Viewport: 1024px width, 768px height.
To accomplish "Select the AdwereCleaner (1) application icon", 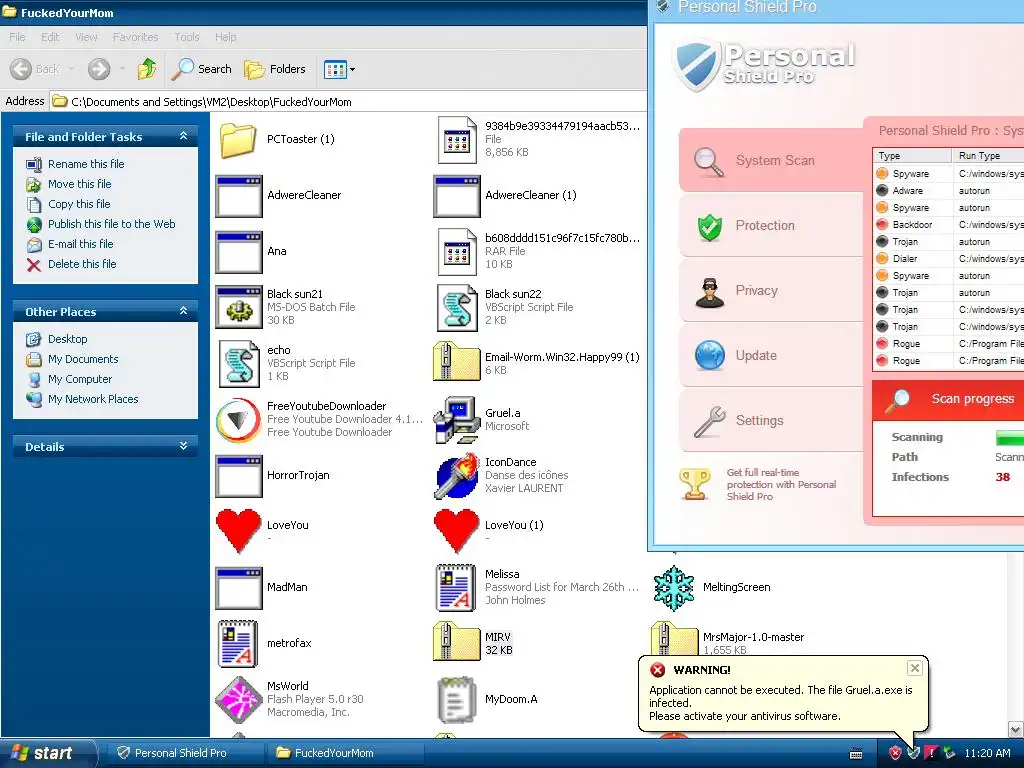I will pyautogui.click(x=457, y=196).
